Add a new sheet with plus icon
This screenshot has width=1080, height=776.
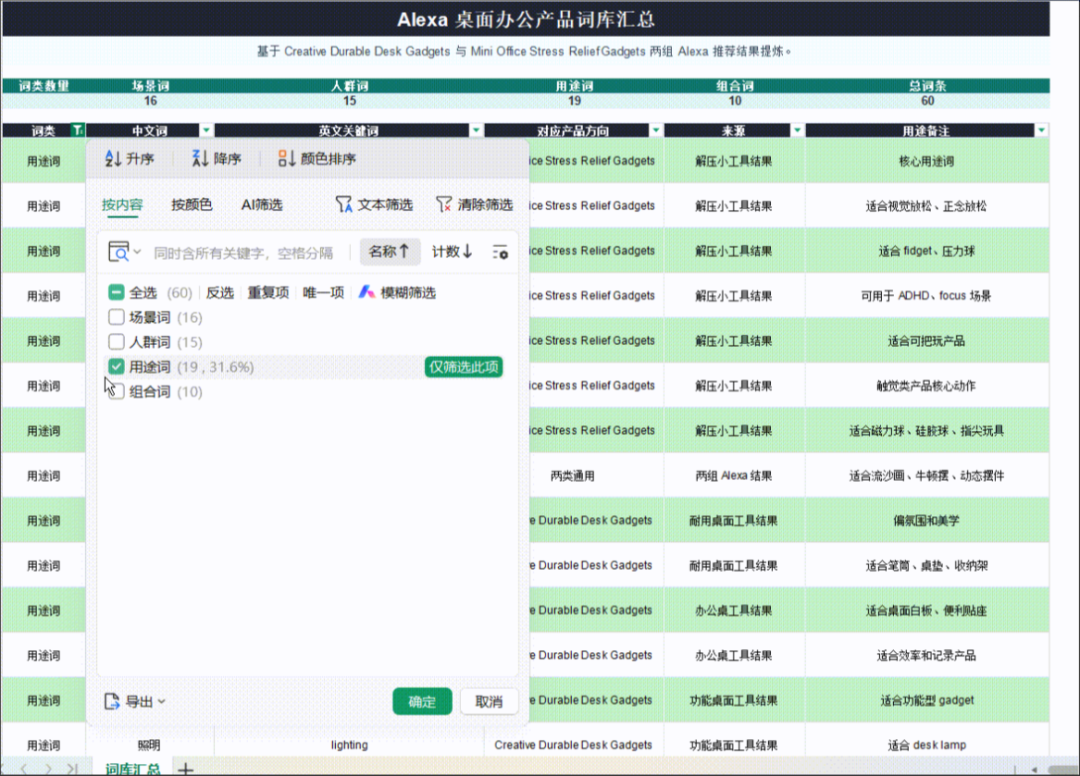186,768
